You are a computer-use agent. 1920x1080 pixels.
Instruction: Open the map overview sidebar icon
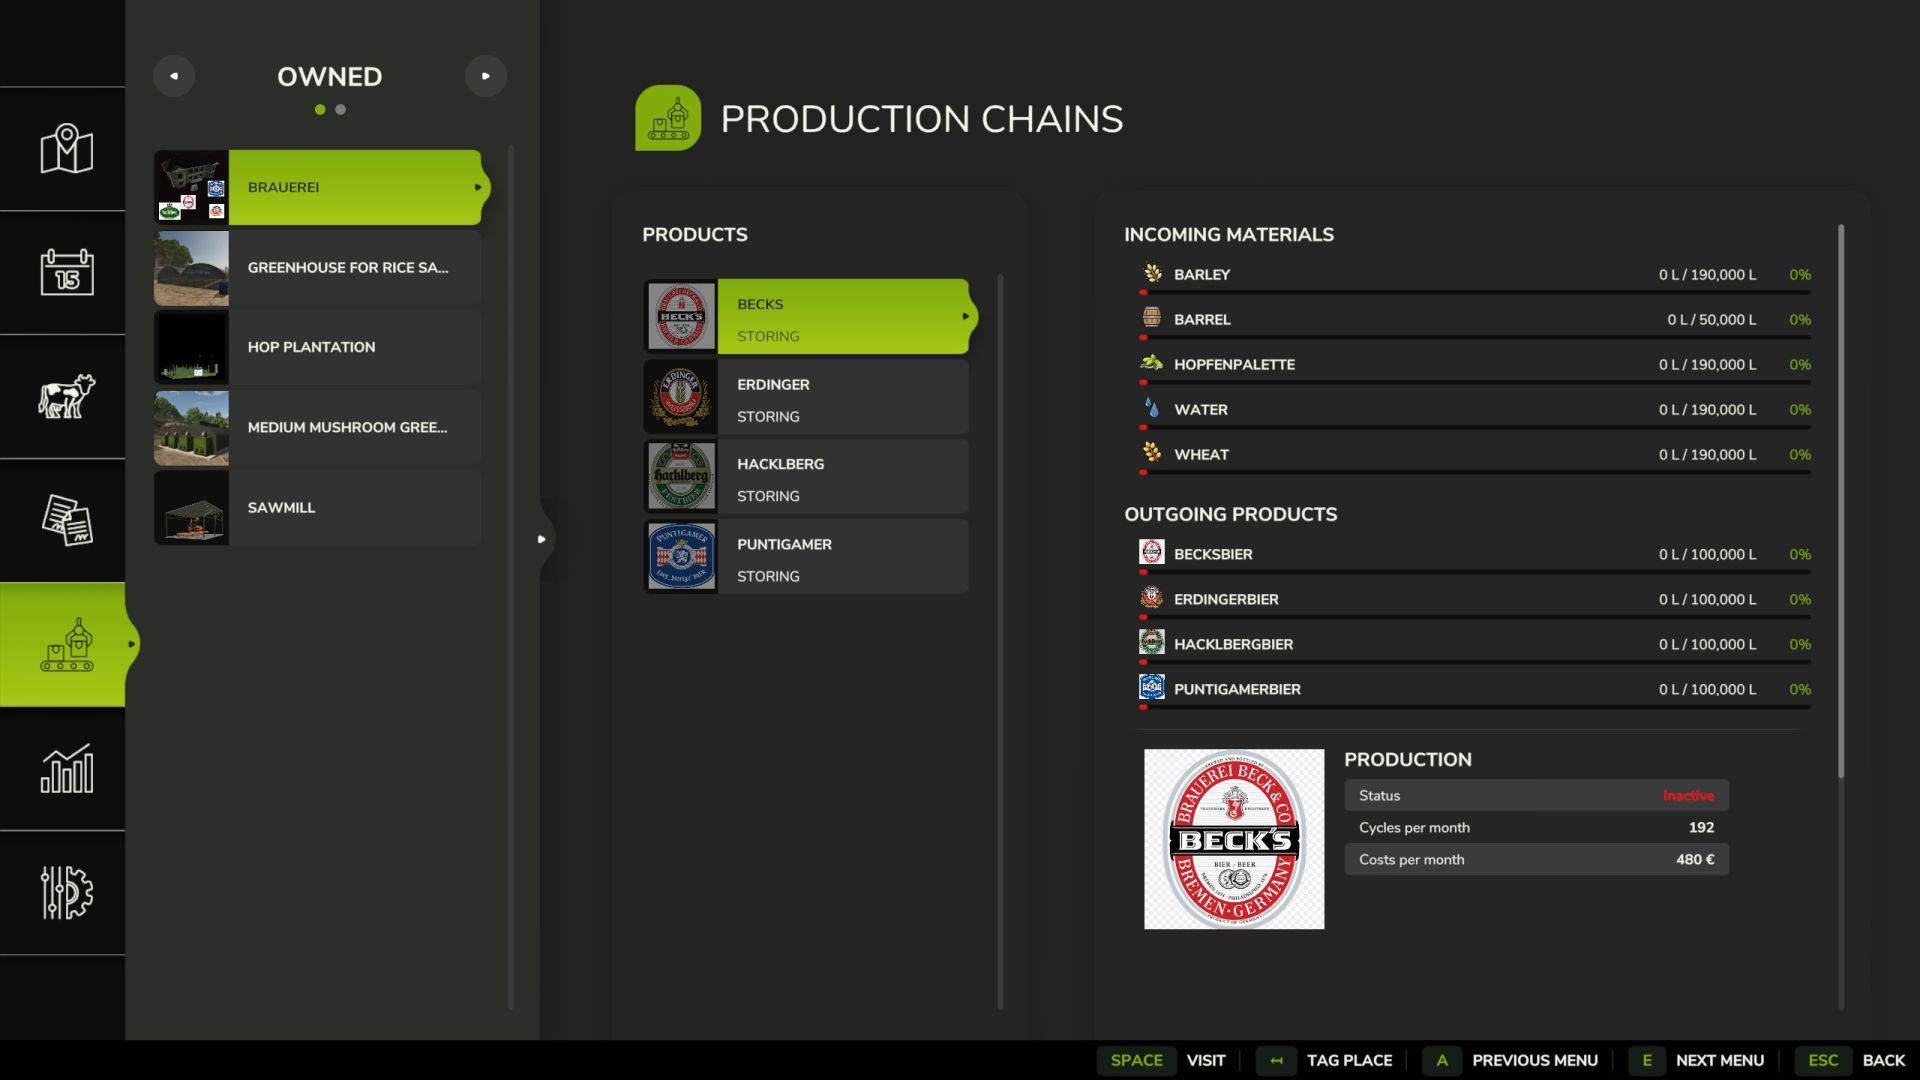pyautogui.click(x=66, y=149)
